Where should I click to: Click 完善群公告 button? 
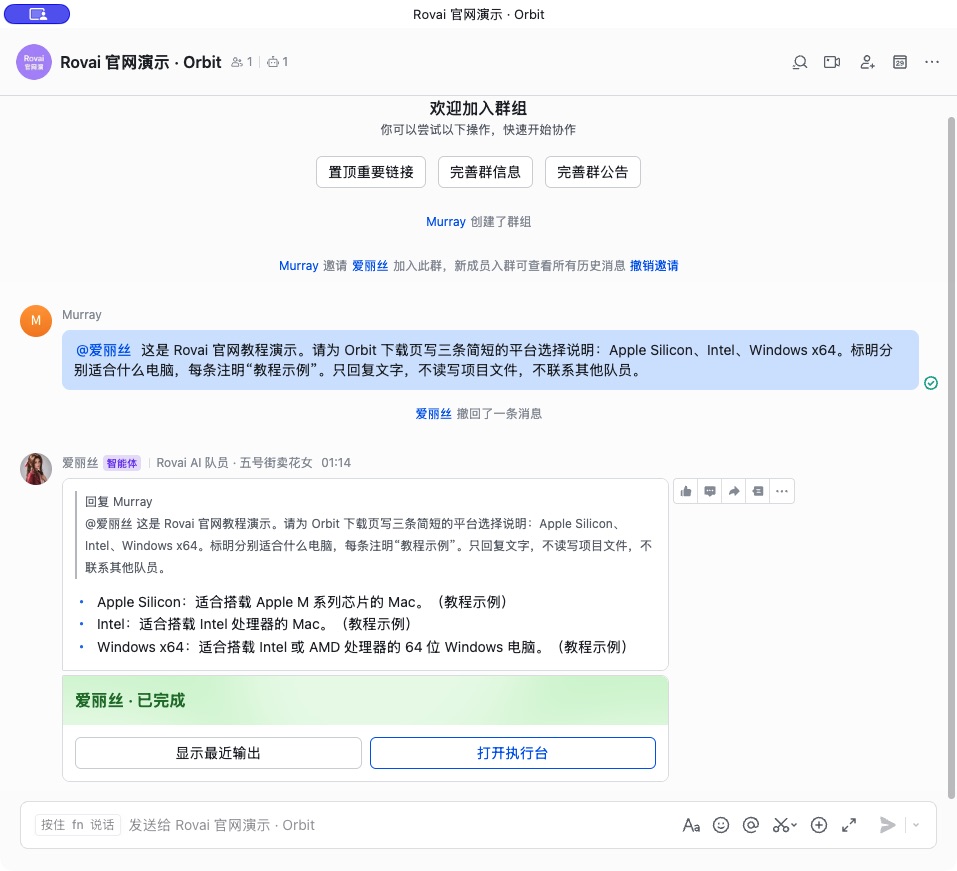pyautogui.click(x=593, y=172)
